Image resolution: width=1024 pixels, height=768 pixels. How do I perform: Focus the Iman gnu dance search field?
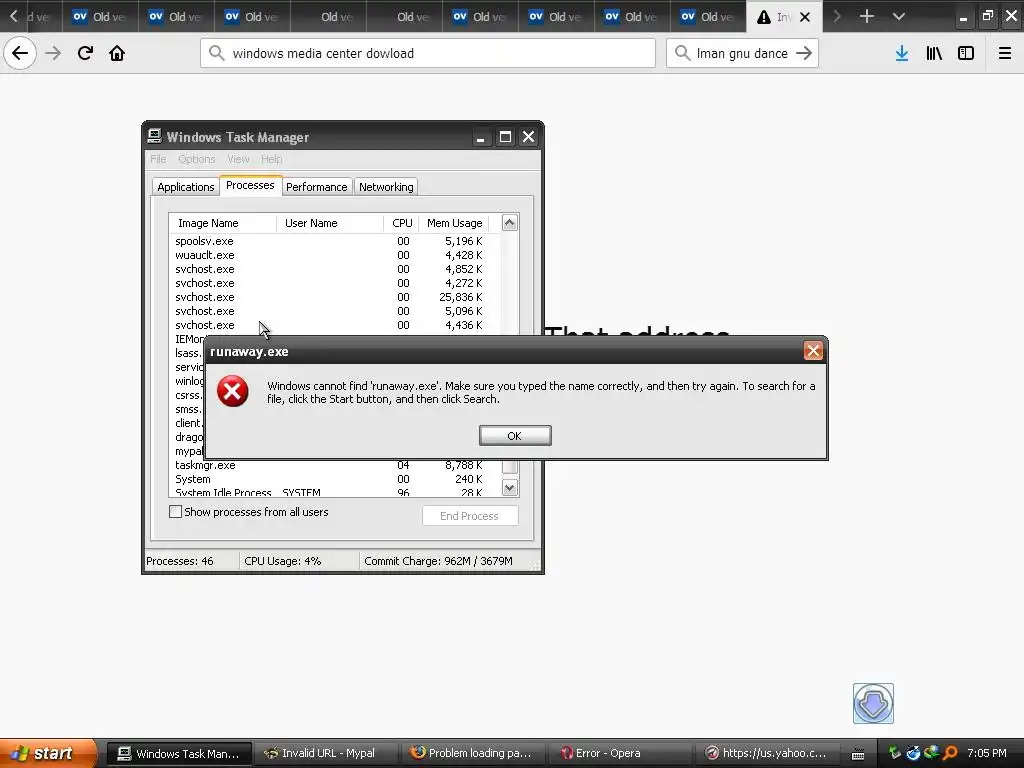pos(742,53)
